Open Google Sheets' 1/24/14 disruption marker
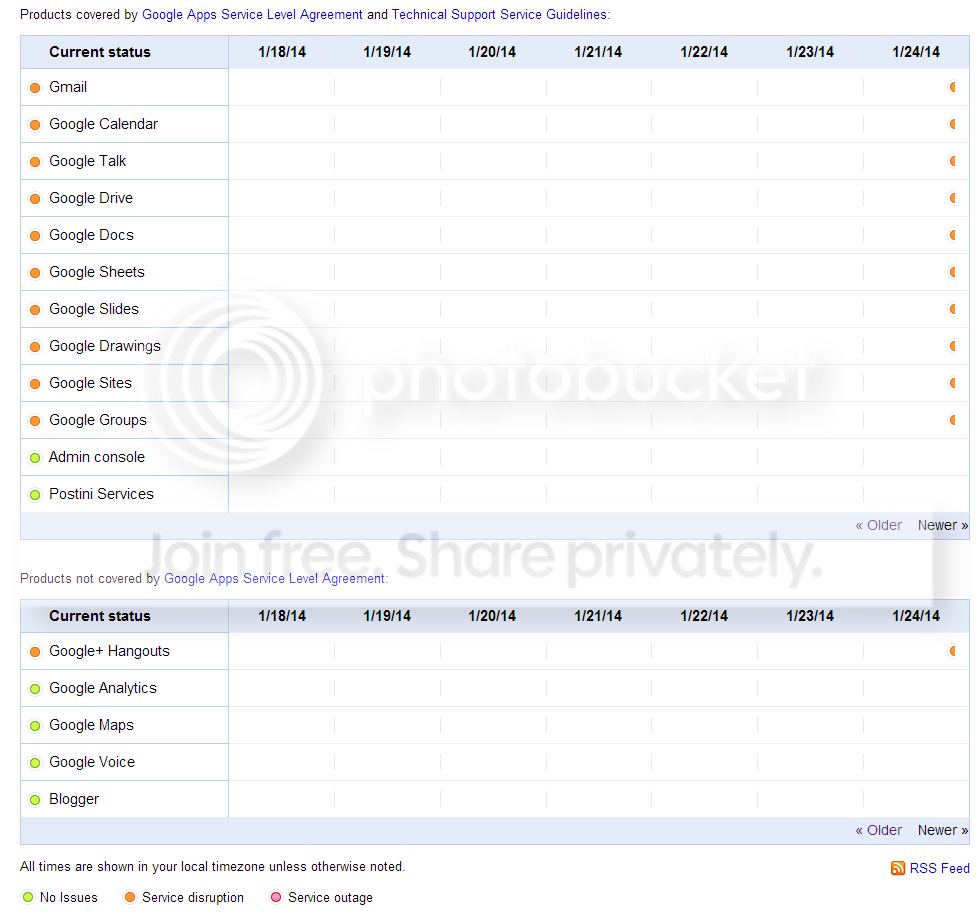Screen dimensions: 980x919 coord(952,272)
